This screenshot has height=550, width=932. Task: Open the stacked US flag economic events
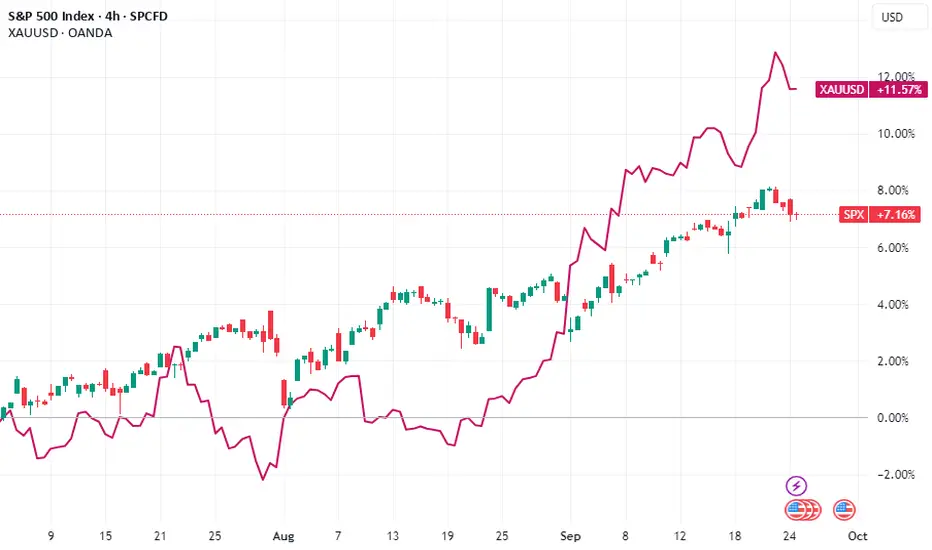(803, 510)
